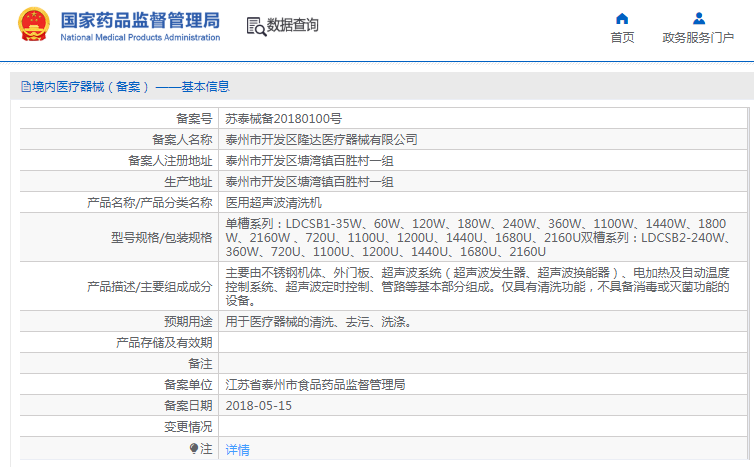This screenshot has height=467, width=754.
Task: Click label 备案人注册地址
Action: (170, 161)
